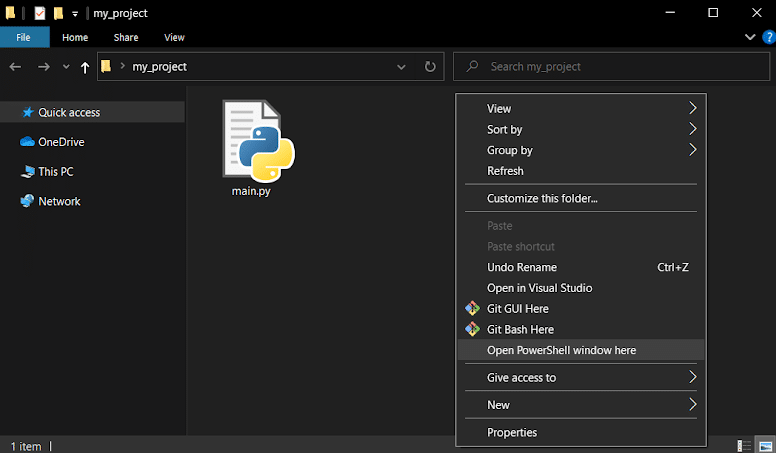Click my_project in the address bar
776x453 pixels.
tap(159, 67)
